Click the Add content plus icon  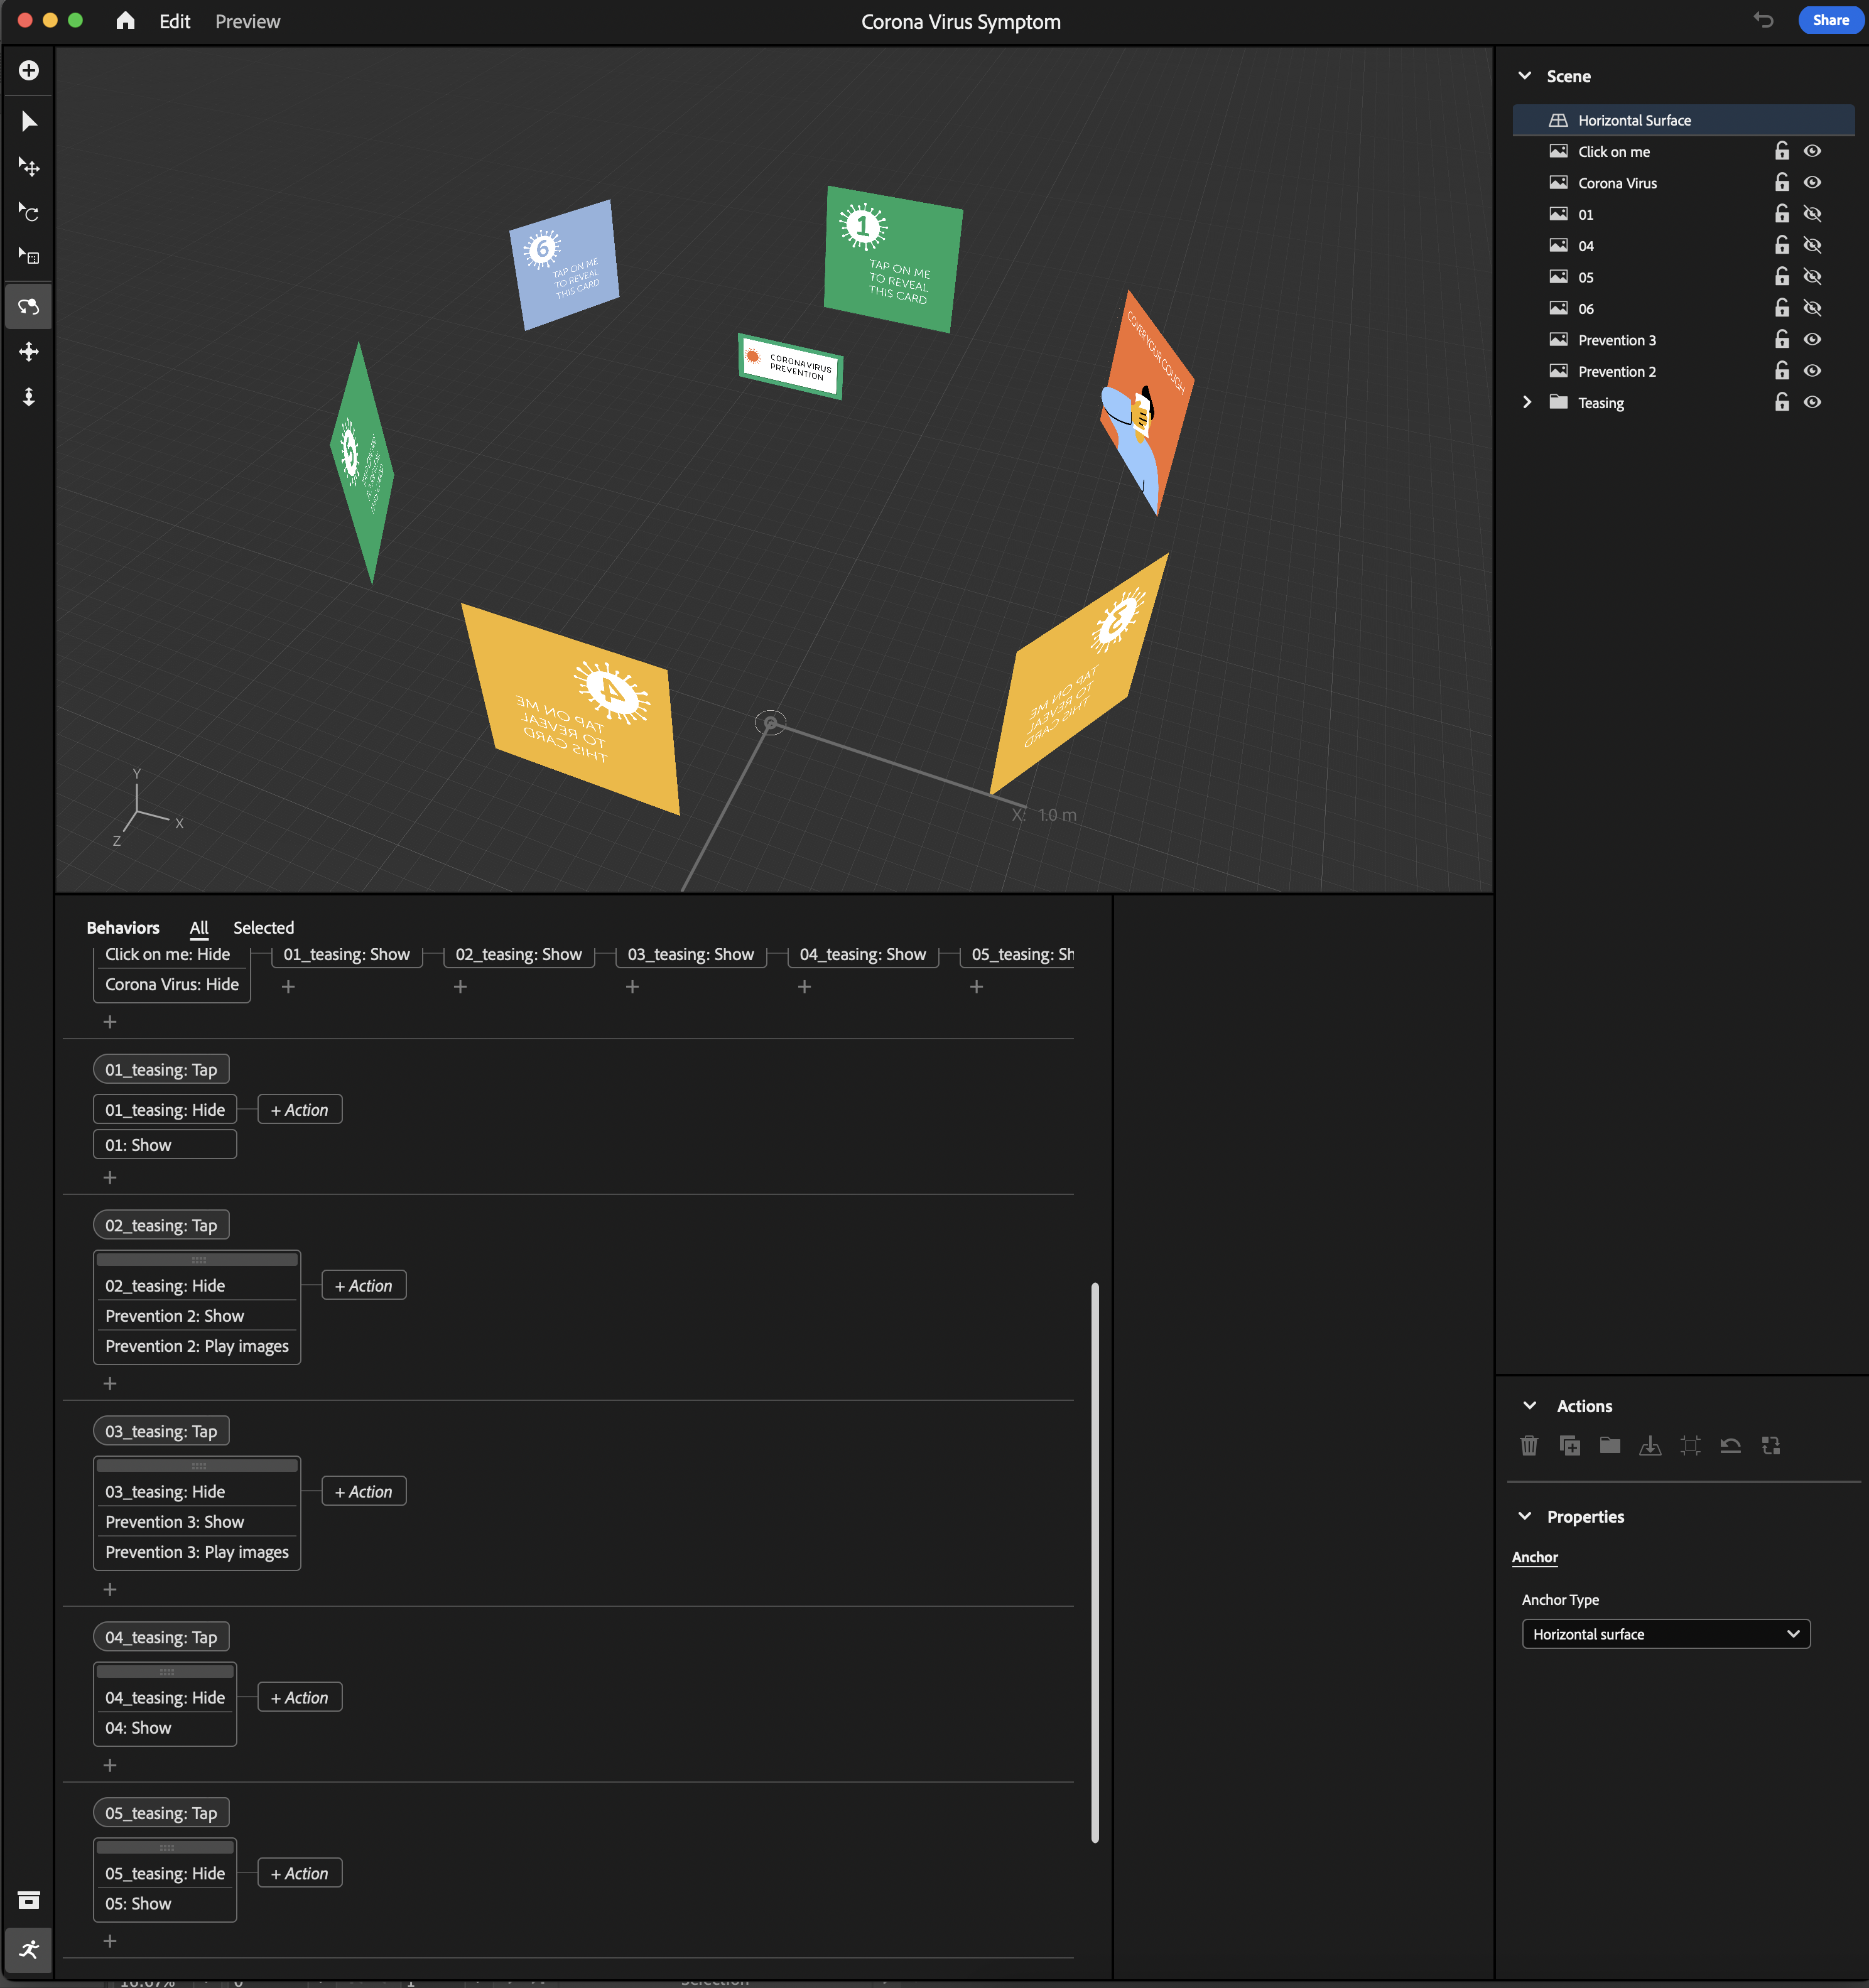click(29, 70)
